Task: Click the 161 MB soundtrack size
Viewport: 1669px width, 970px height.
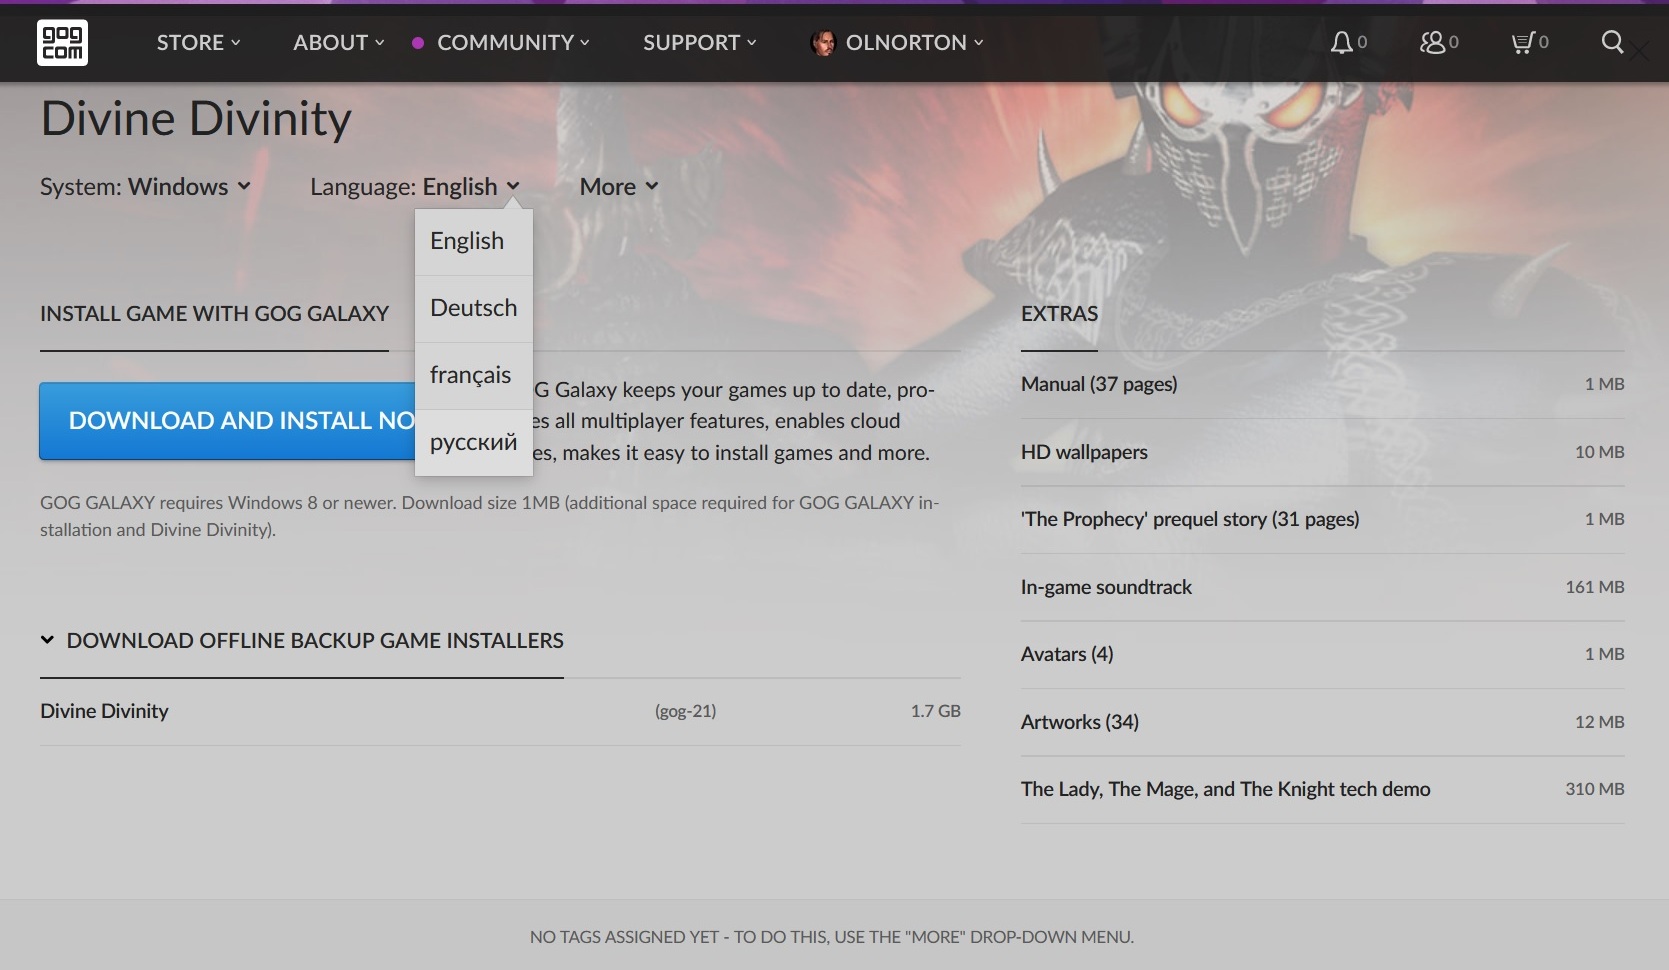Action: pyautogui.click(x=1594, y=587)
